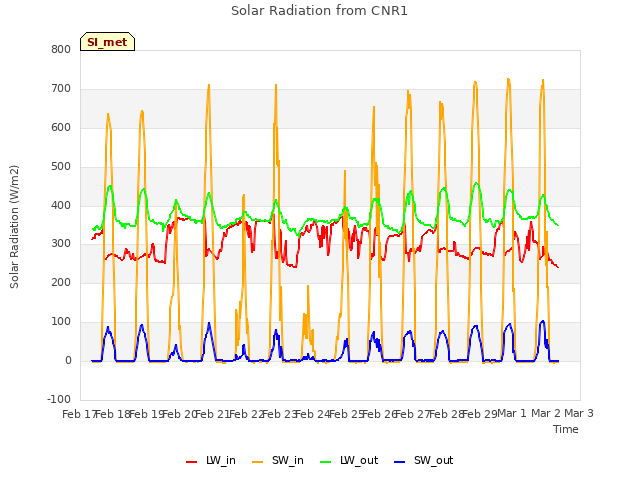Click the chart title Solar Radiation from CNR1
Image resolution: width=640 pixels, height=480 pixels.
pyautogui.click(x=319, y=11)
